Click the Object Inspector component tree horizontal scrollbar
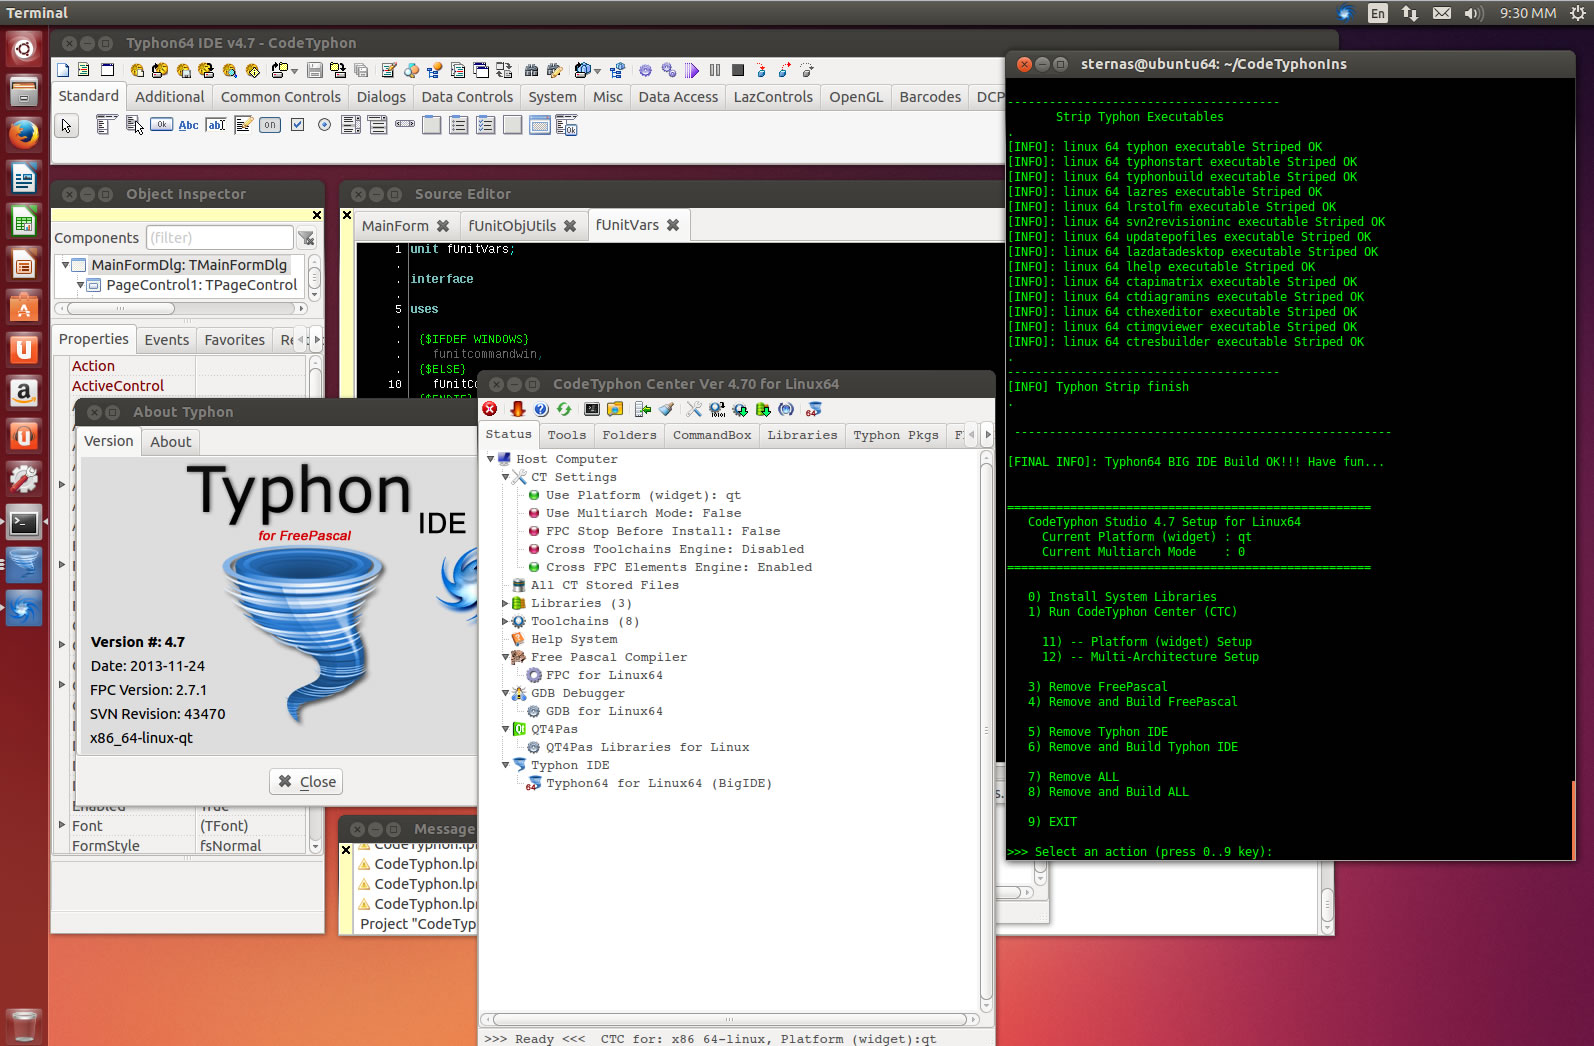 coord(180,308)
